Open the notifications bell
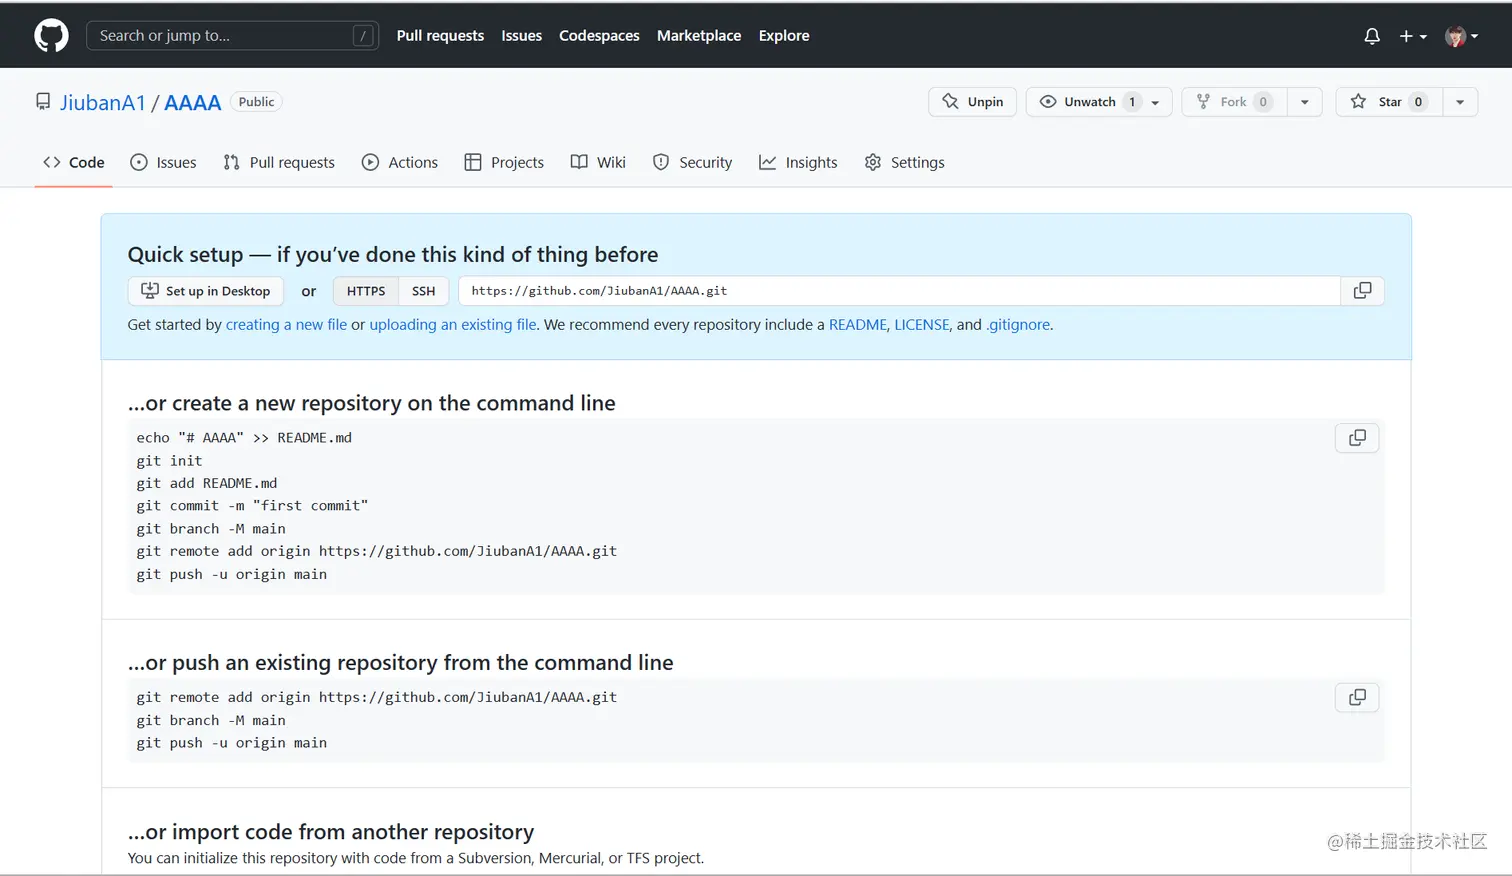 click(1372, 36)
